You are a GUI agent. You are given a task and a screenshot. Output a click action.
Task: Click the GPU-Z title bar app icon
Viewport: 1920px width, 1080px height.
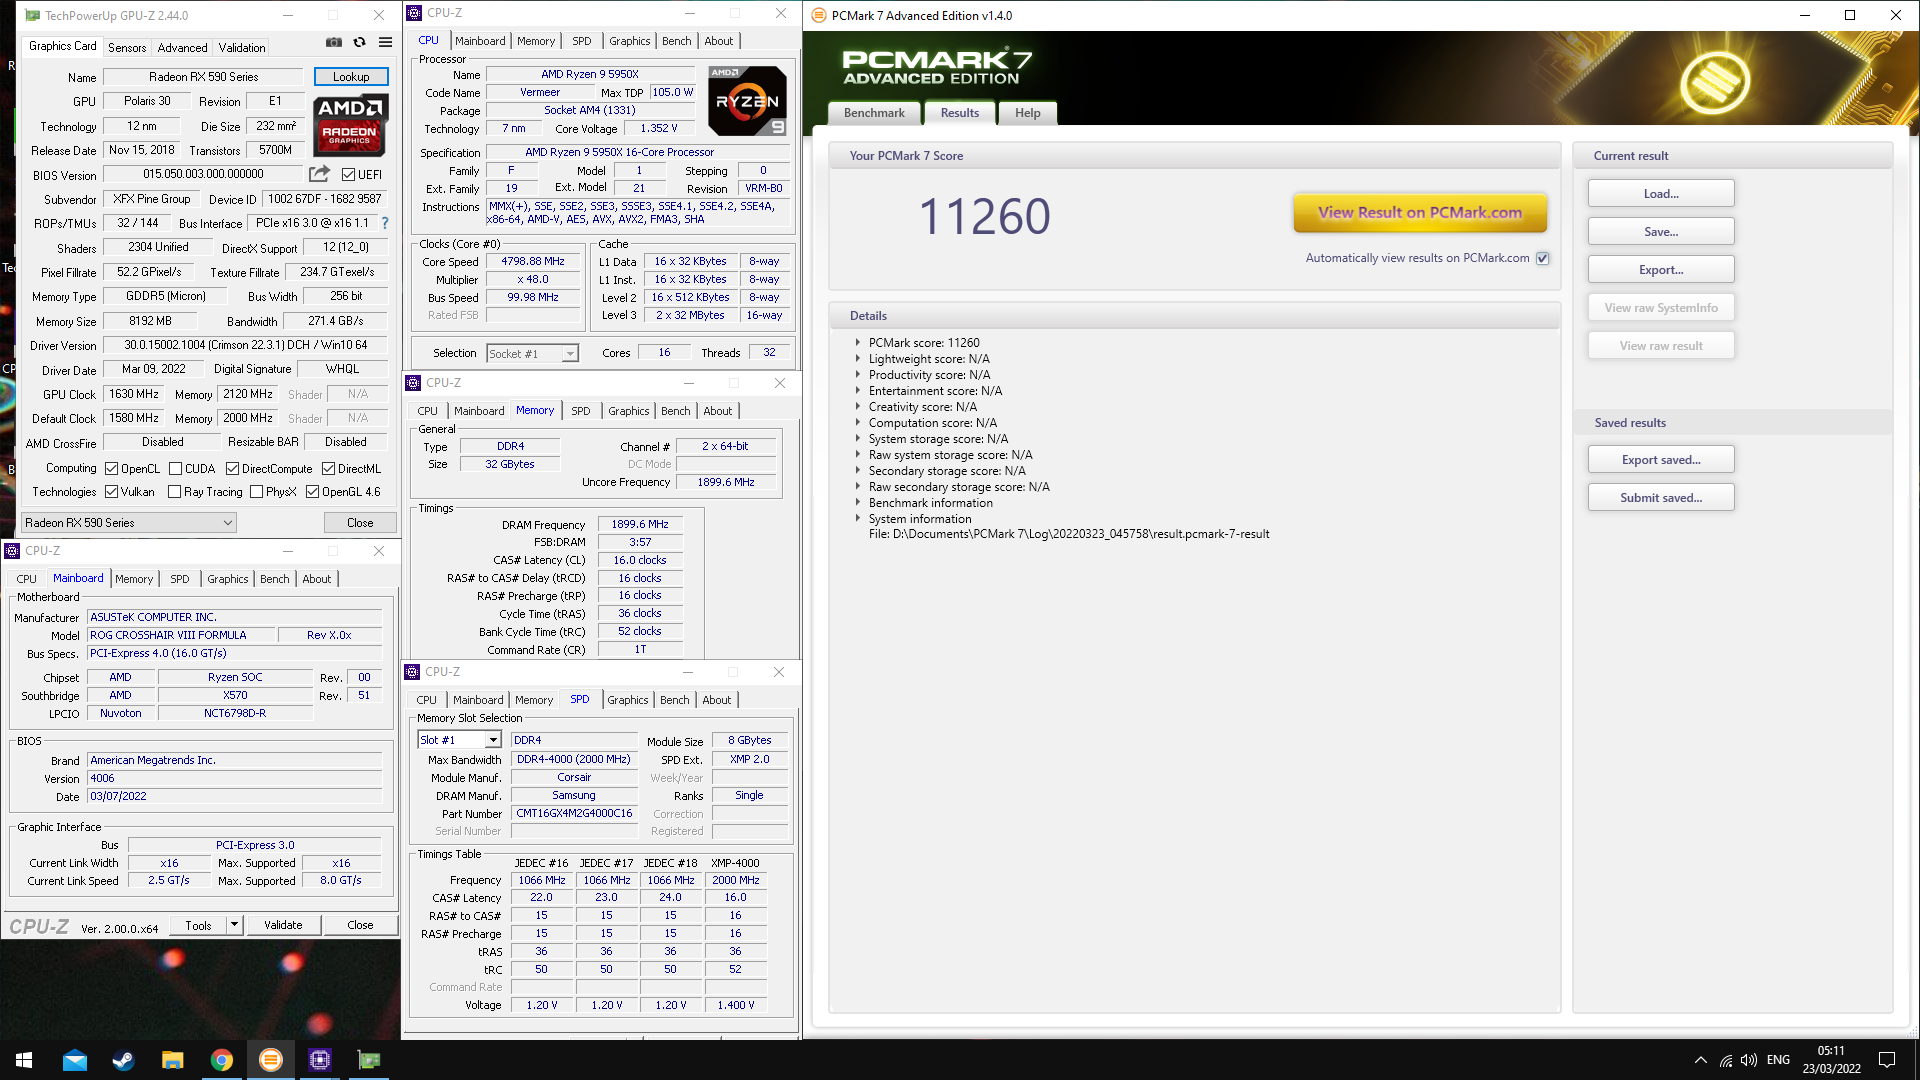pos(32,15)
